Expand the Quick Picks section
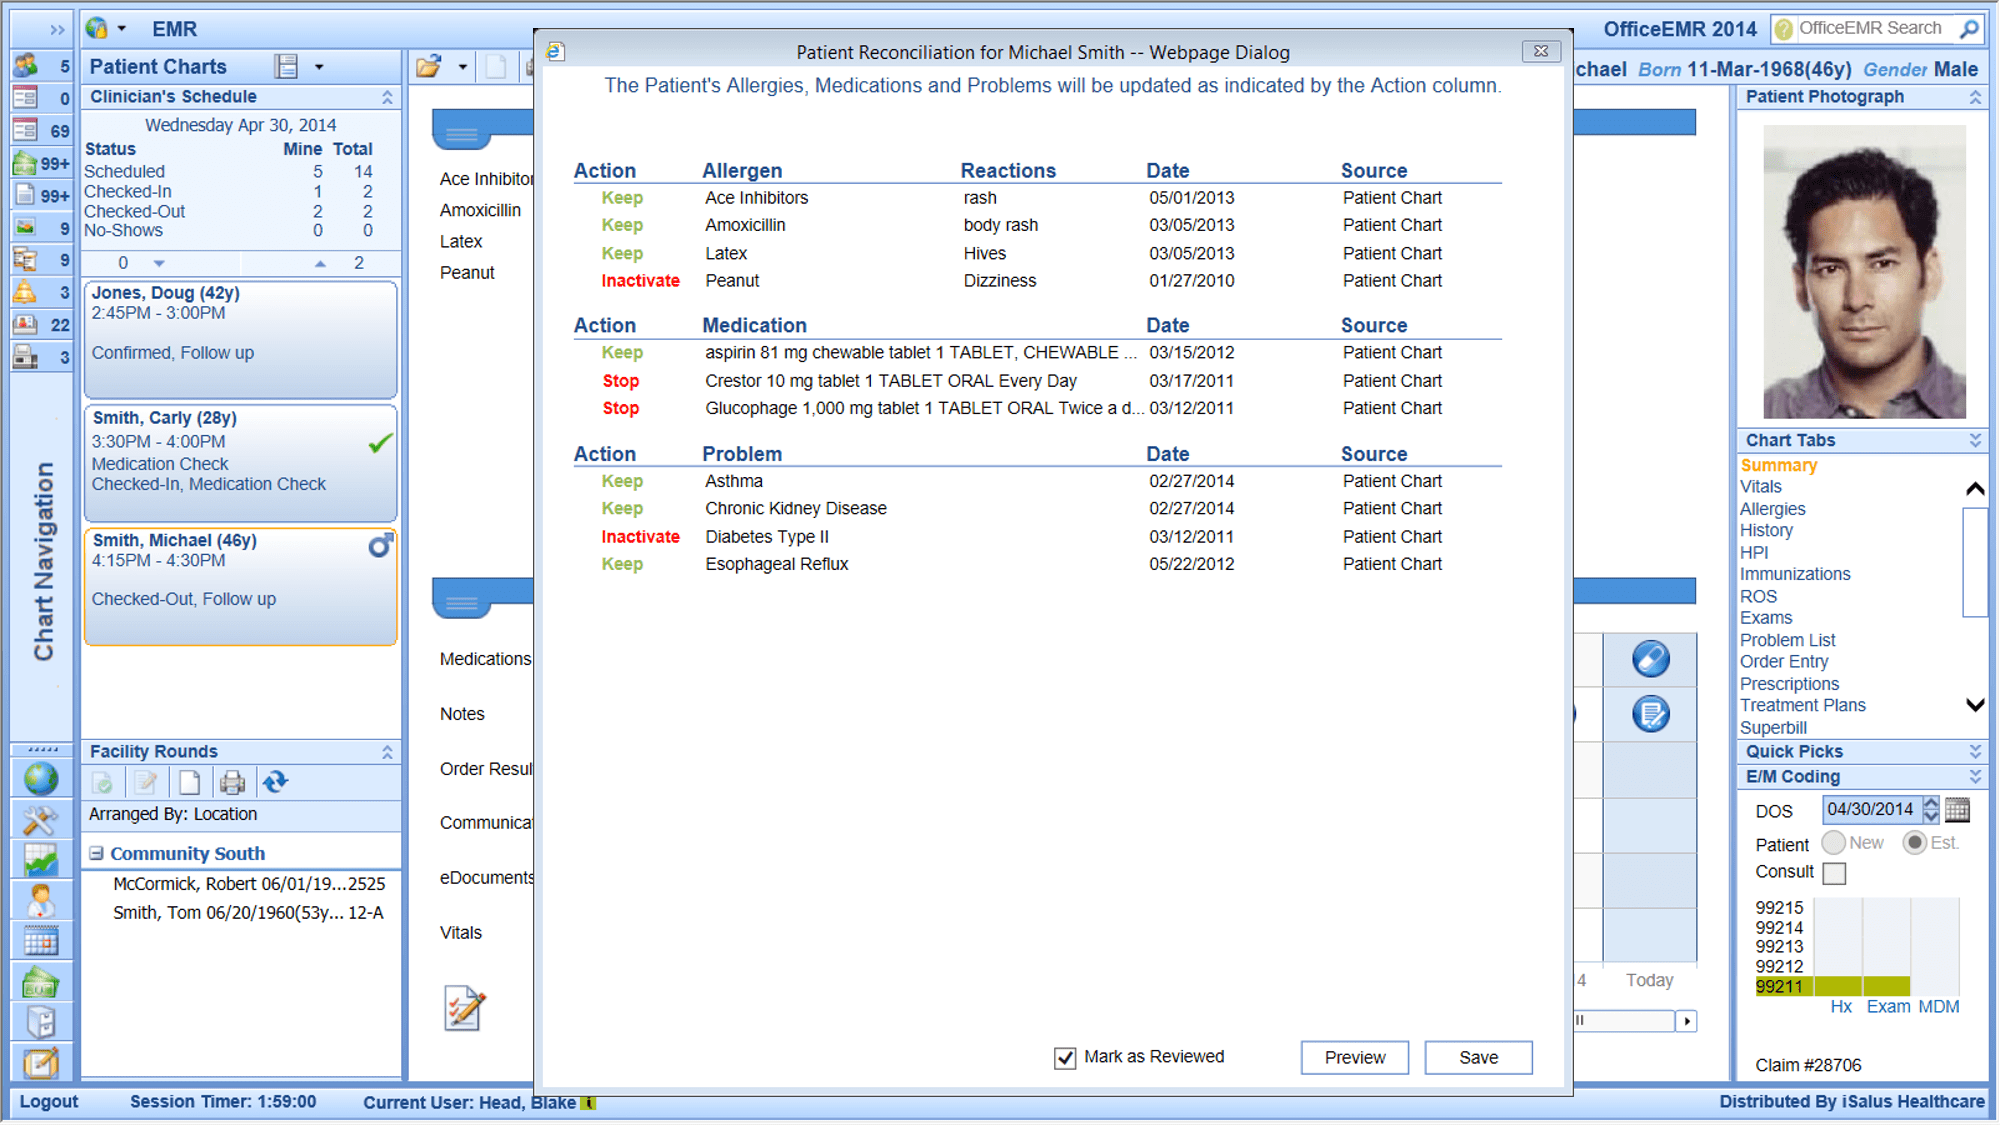Viewport: 2000px width, 1125px height. pyautogui.click(x=1975, y=751)
